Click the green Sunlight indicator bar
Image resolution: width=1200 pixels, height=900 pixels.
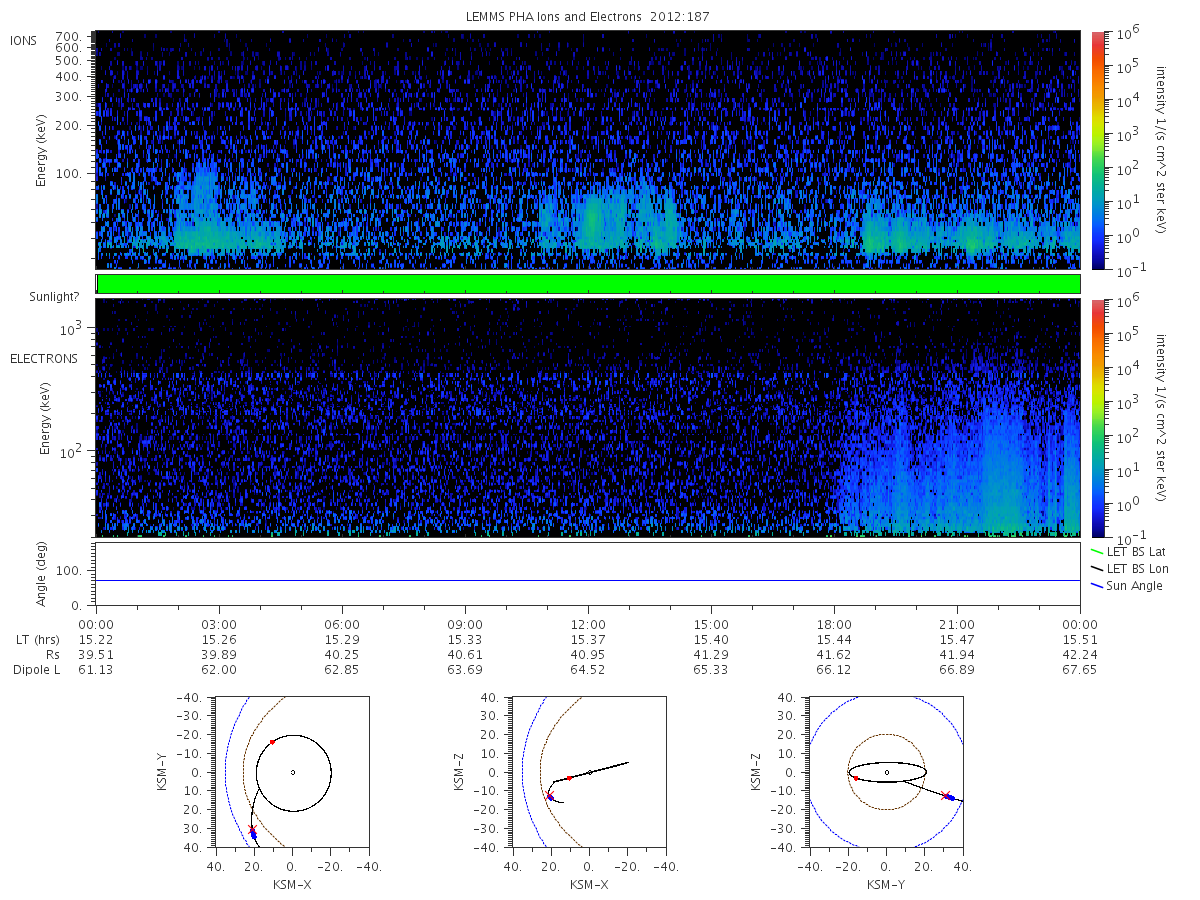[588, 284]
